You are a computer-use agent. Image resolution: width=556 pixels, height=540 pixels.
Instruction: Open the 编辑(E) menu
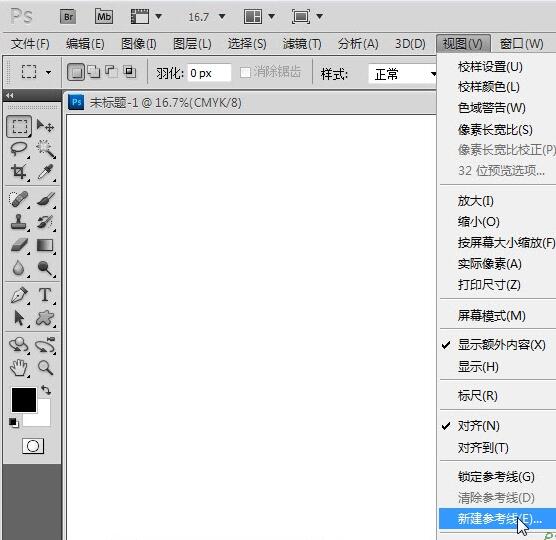click(85, 44)
